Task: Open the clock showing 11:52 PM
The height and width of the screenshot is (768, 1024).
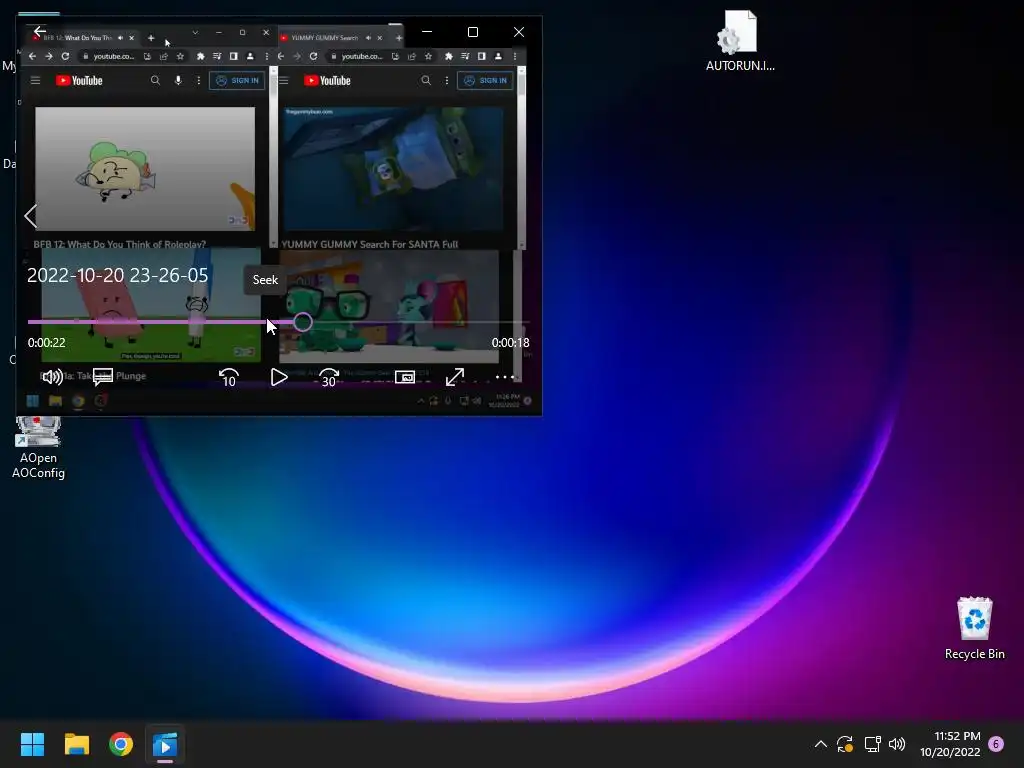Action: point(950,744)
